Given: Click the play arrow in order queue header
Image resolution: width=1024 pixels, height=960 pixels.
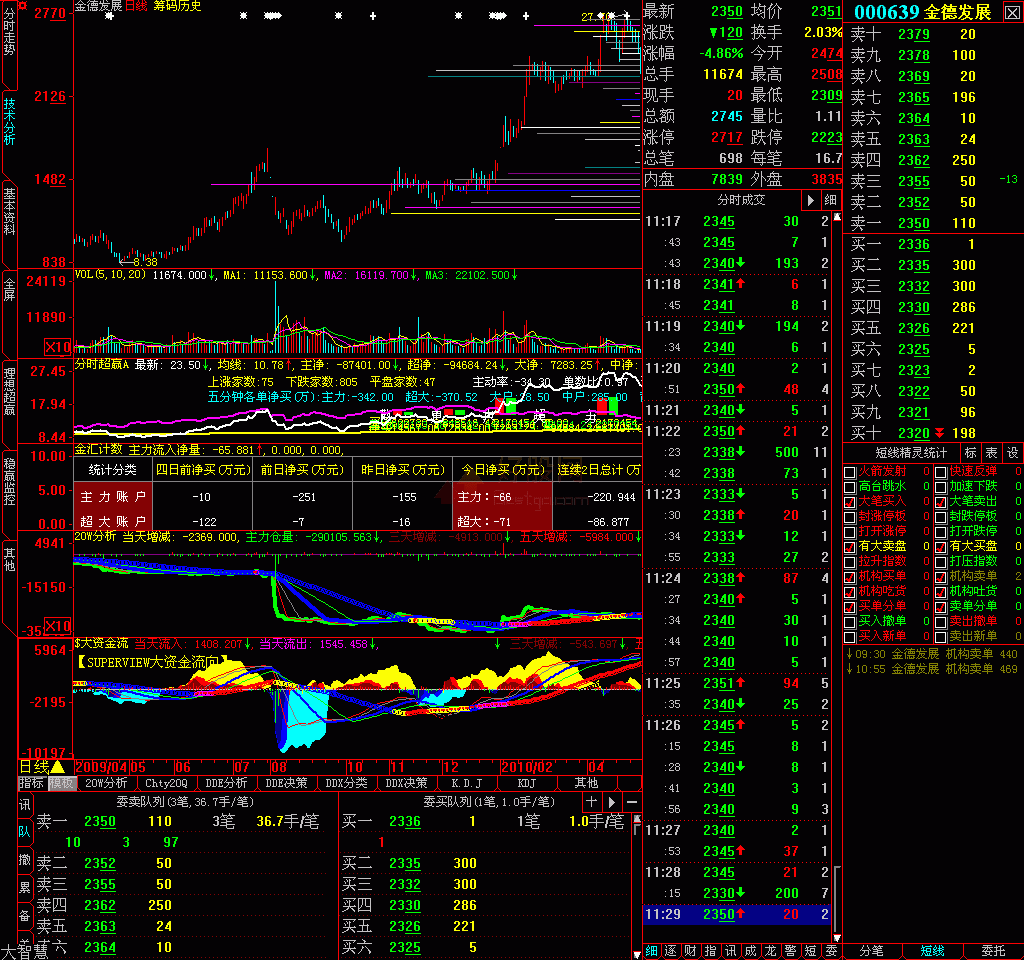Looking at the screenshot, I should pyautogui.click(x=612, y=802).
